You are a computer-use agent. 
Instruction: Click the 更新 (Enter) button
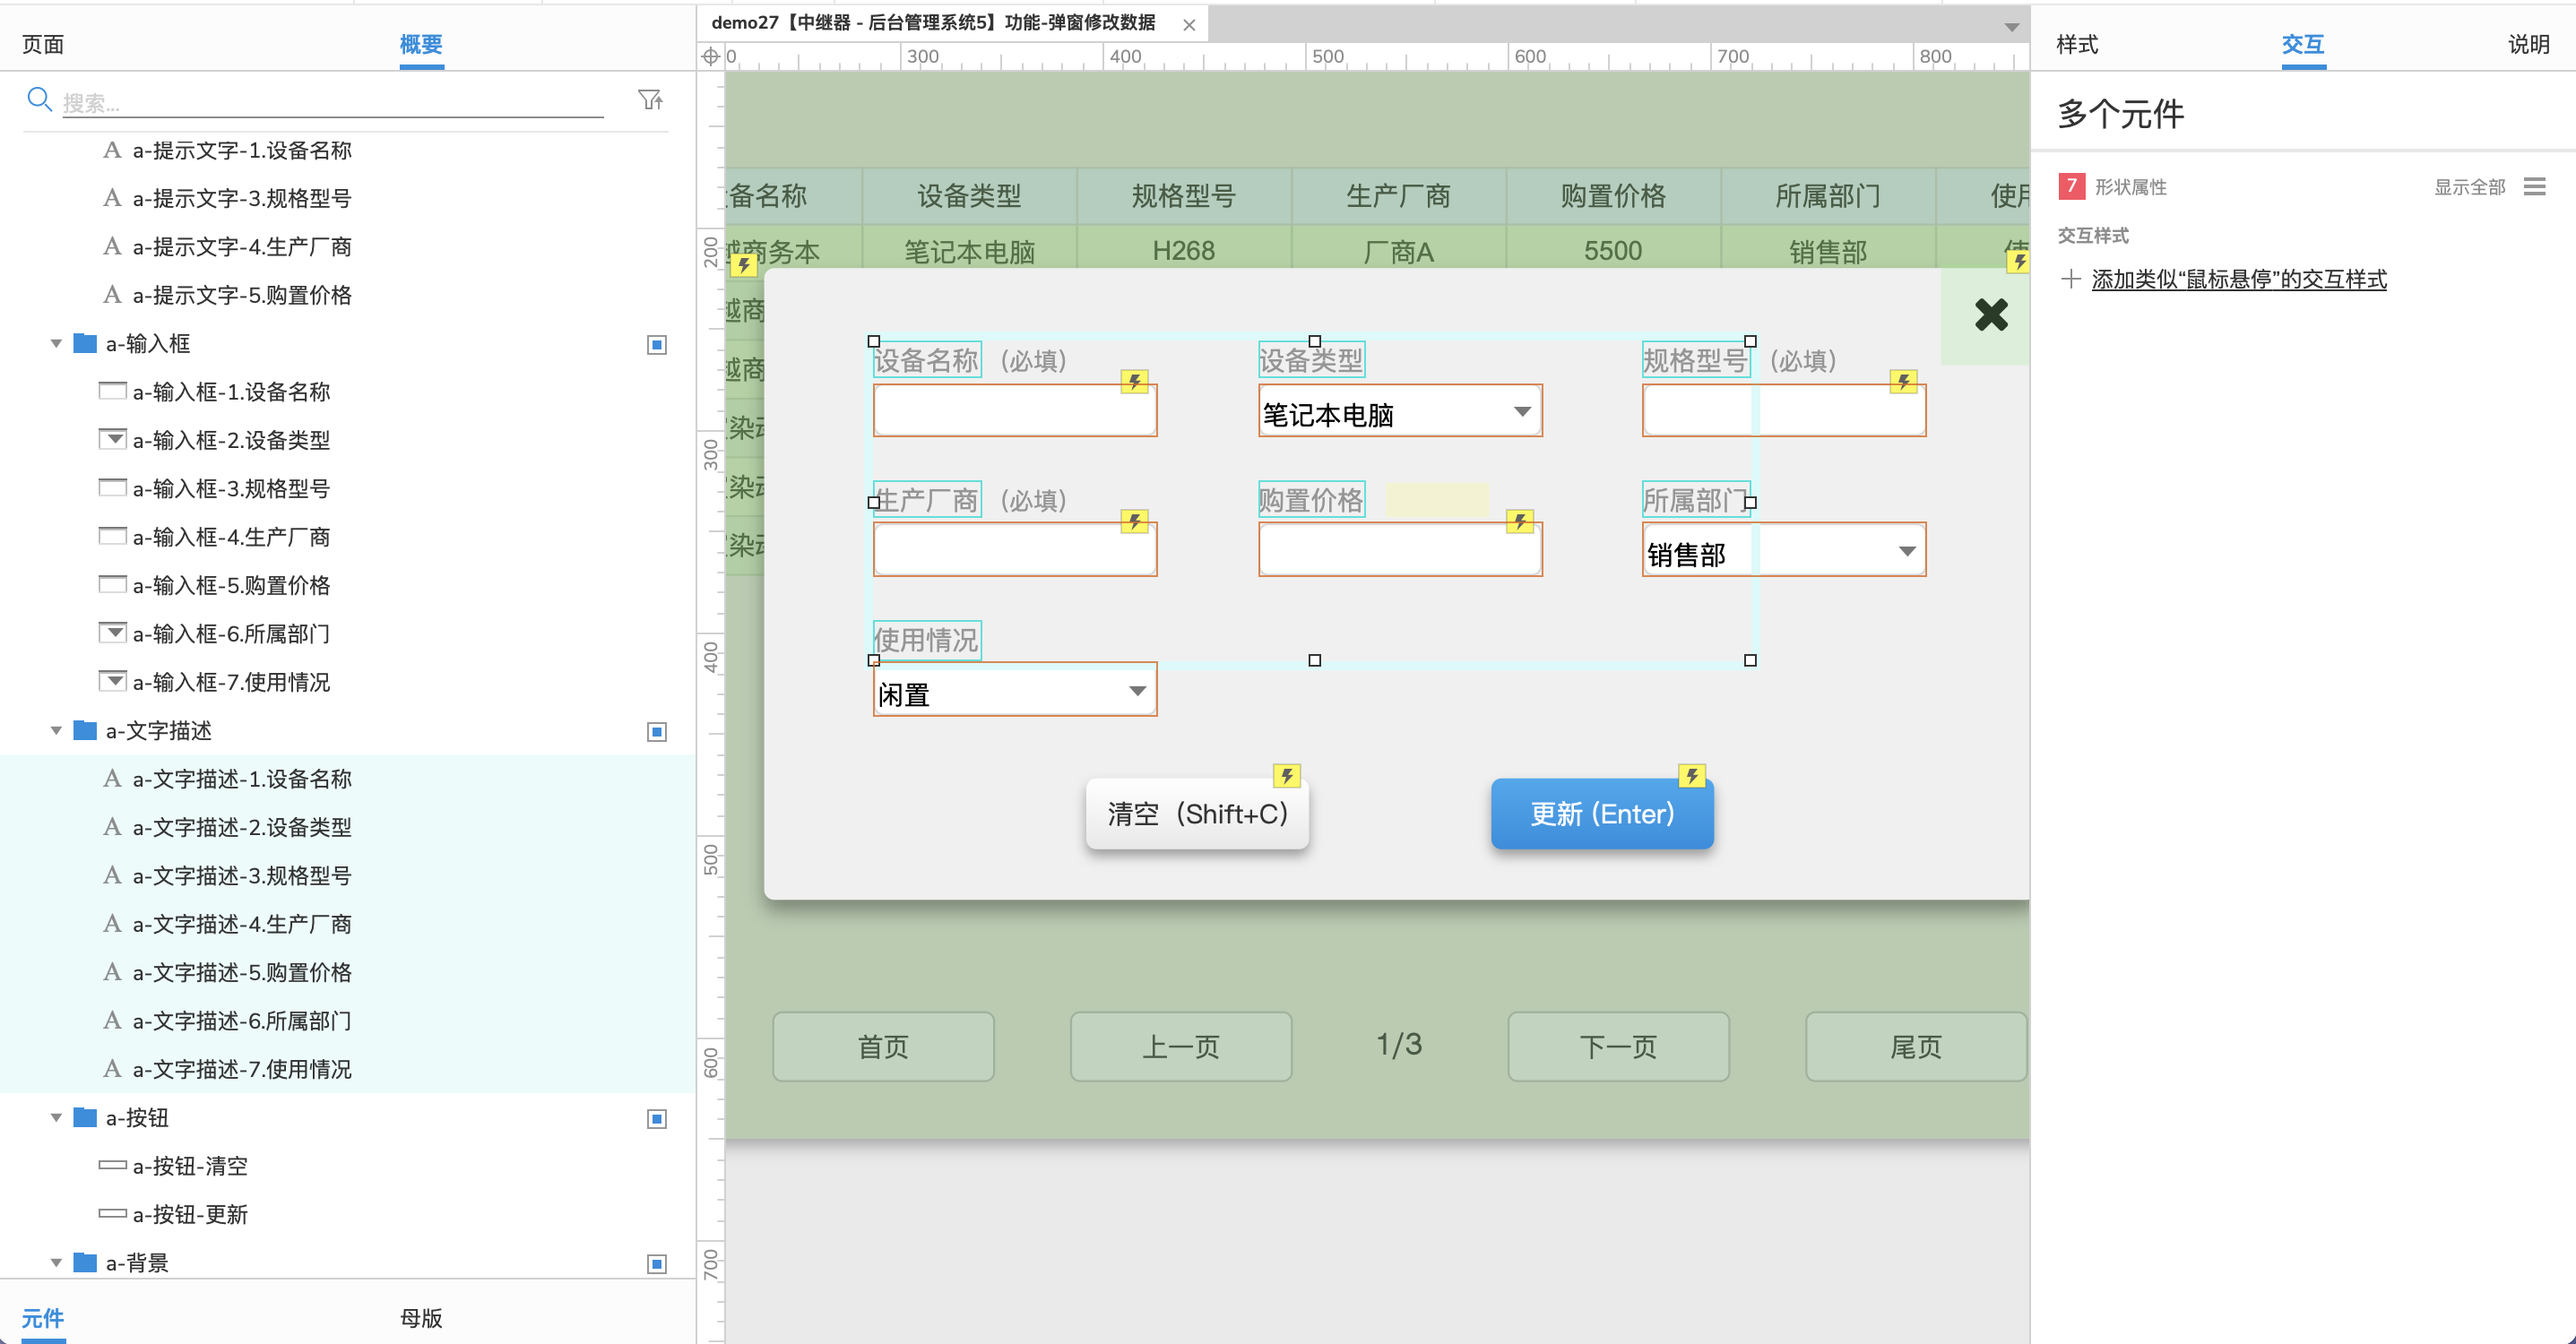click(x=1602, y=813)
